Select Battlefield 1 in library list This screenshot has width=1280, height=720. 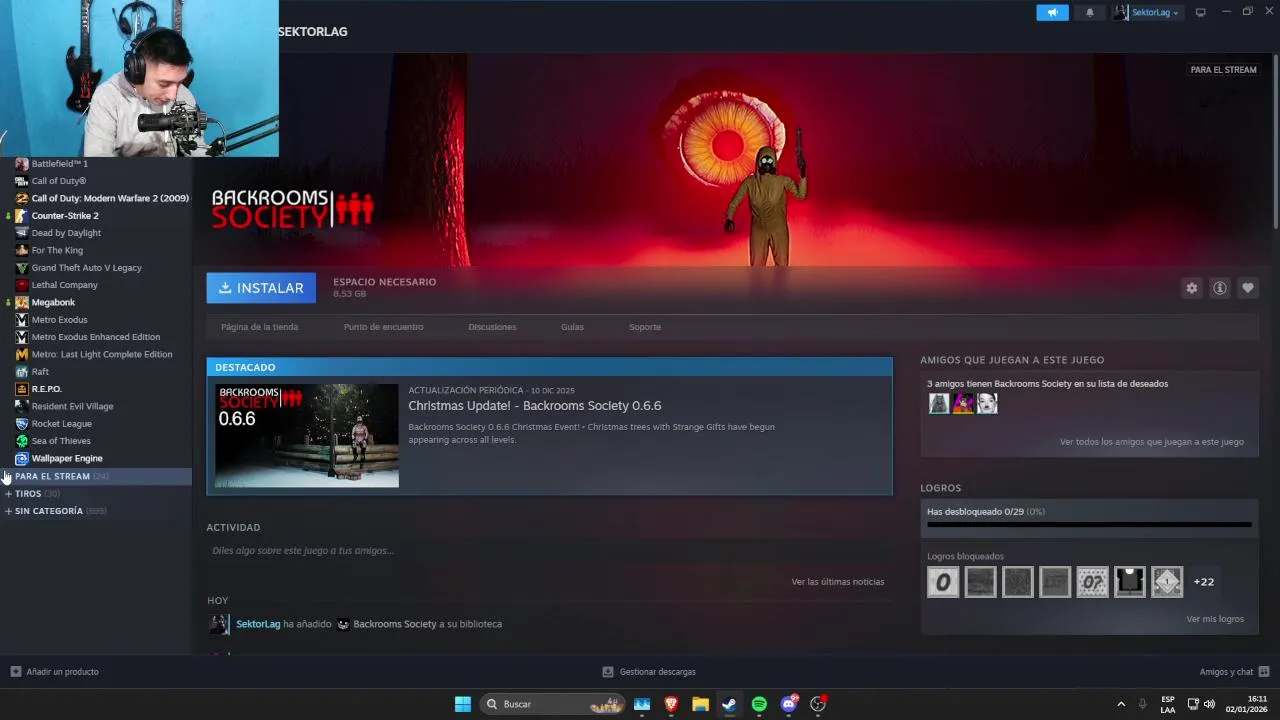pos(60,164)
